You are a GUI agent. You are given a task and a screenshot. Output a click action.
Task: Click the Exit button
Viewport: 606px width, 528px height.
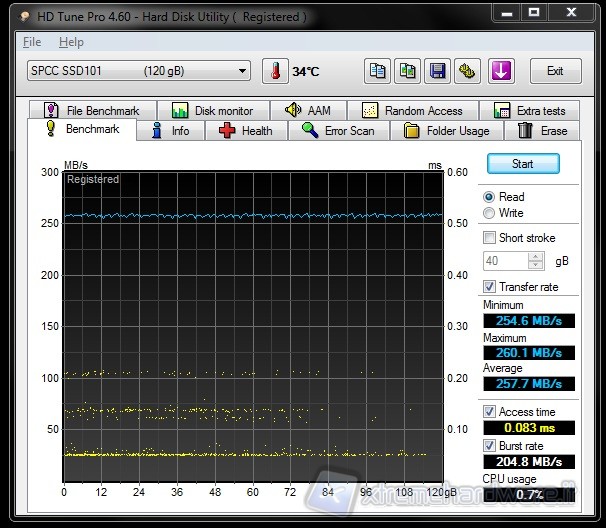pyautogui.click(x=555, y=71)
